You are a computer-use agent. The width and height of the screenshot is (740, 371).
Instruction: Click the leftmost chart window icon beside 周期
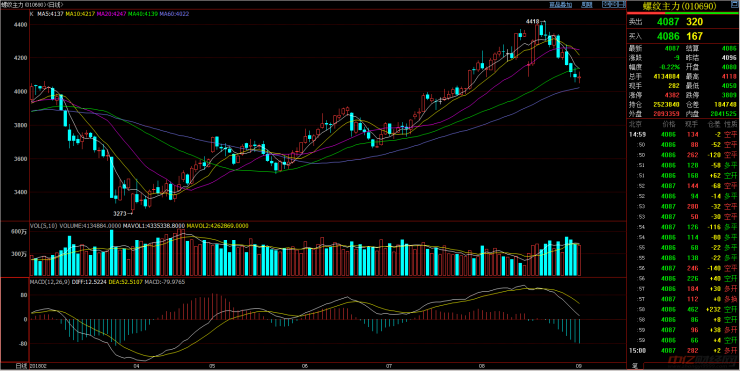[x=606, y=4]
